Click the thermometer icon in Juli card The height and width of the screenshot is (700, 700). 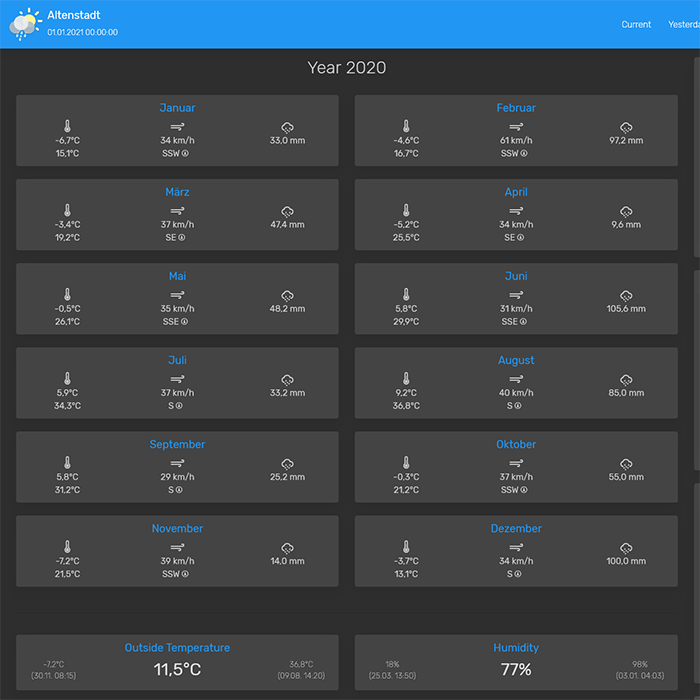pos(67,379)
